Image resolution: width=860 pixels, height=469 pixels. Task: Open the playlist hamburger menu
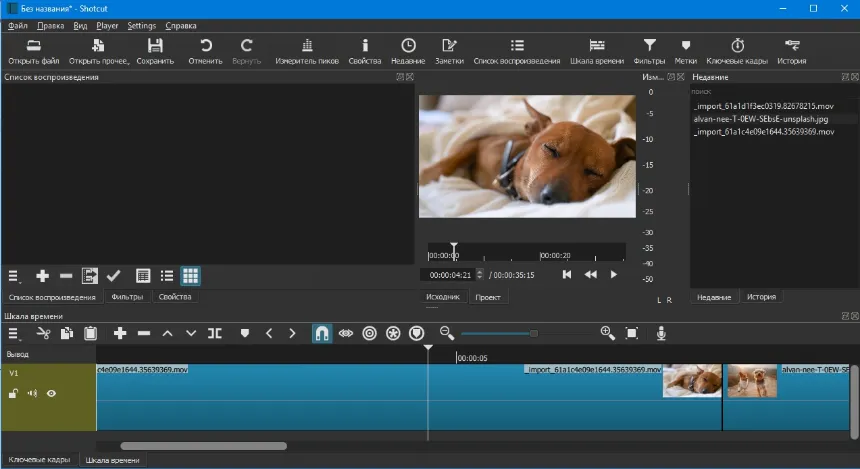coord(14,276)
